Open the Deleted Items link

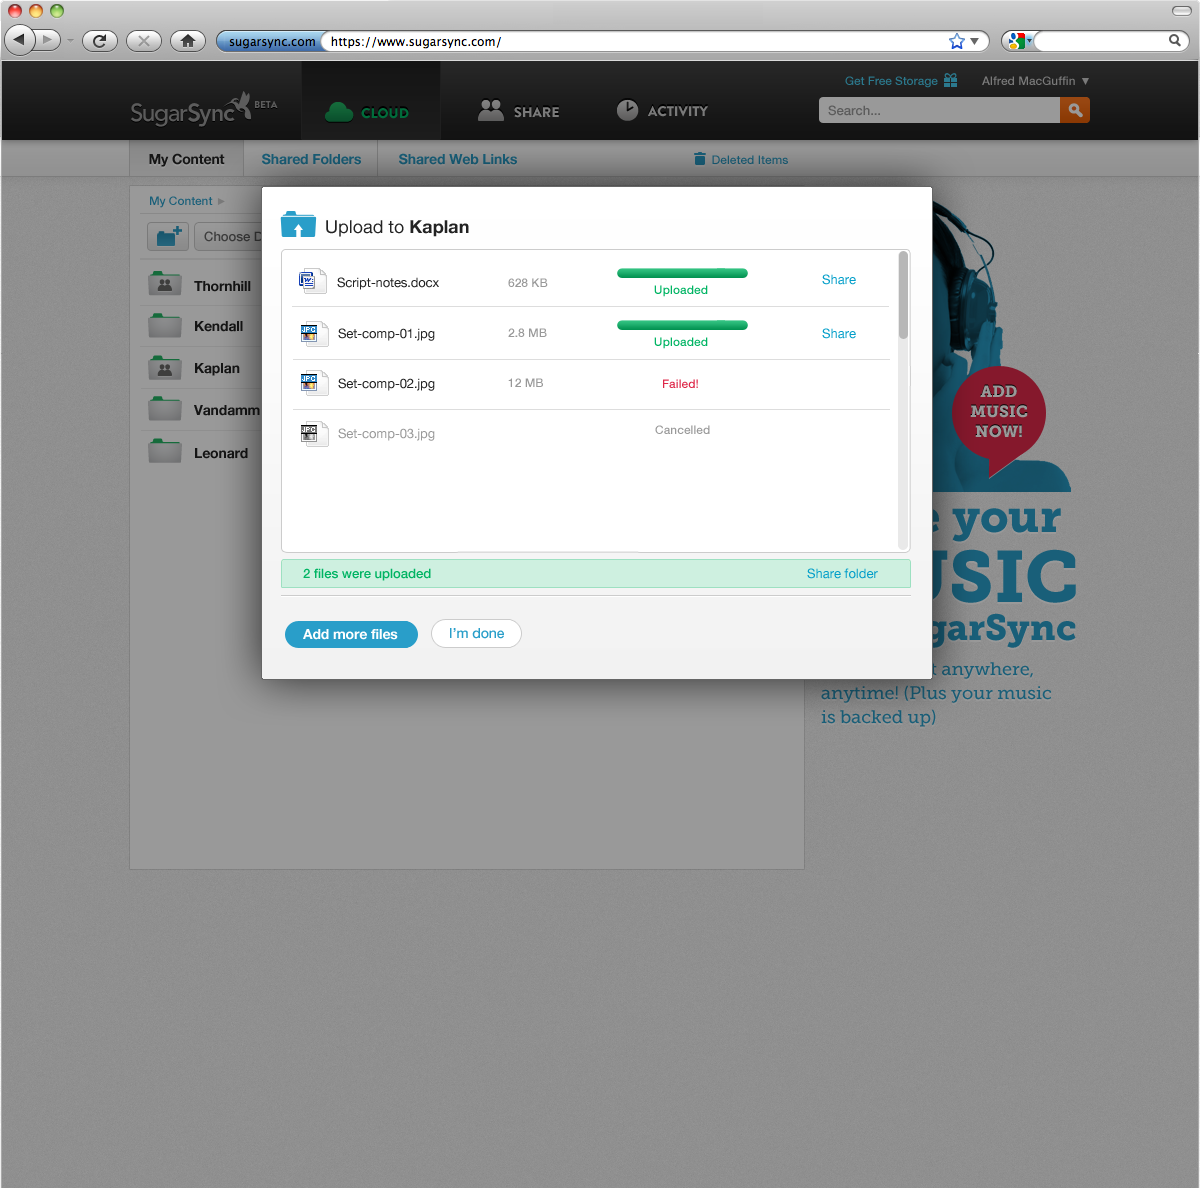(x=749, y=160)
